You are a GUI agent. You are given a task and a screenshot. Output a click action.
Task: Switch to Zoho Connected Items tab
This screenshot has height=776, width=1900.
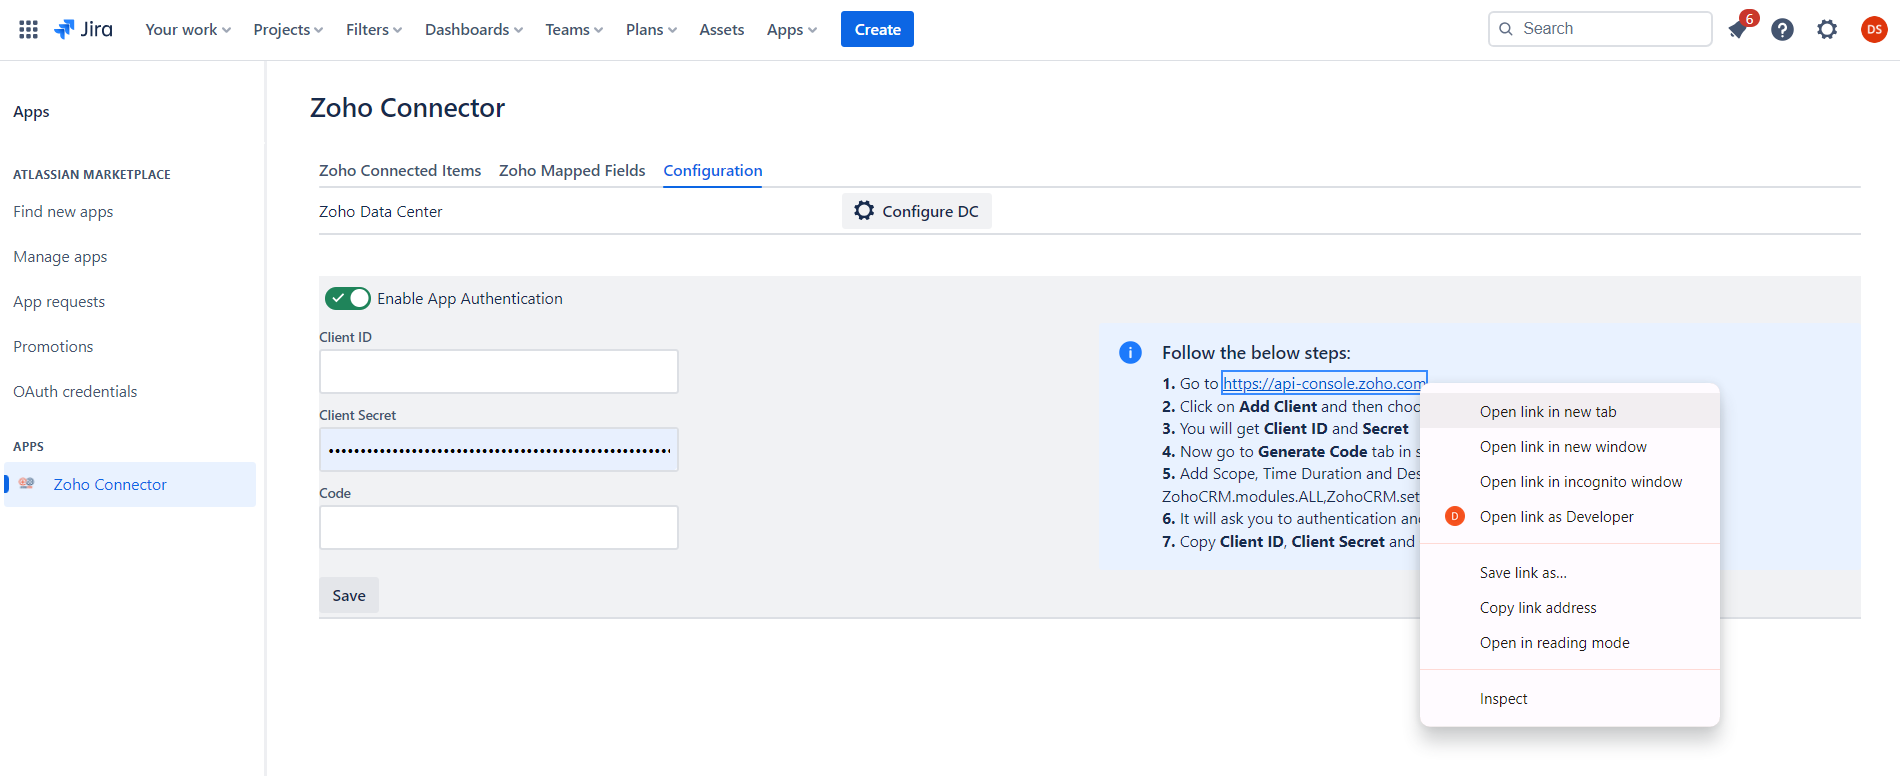pos(400,170)
